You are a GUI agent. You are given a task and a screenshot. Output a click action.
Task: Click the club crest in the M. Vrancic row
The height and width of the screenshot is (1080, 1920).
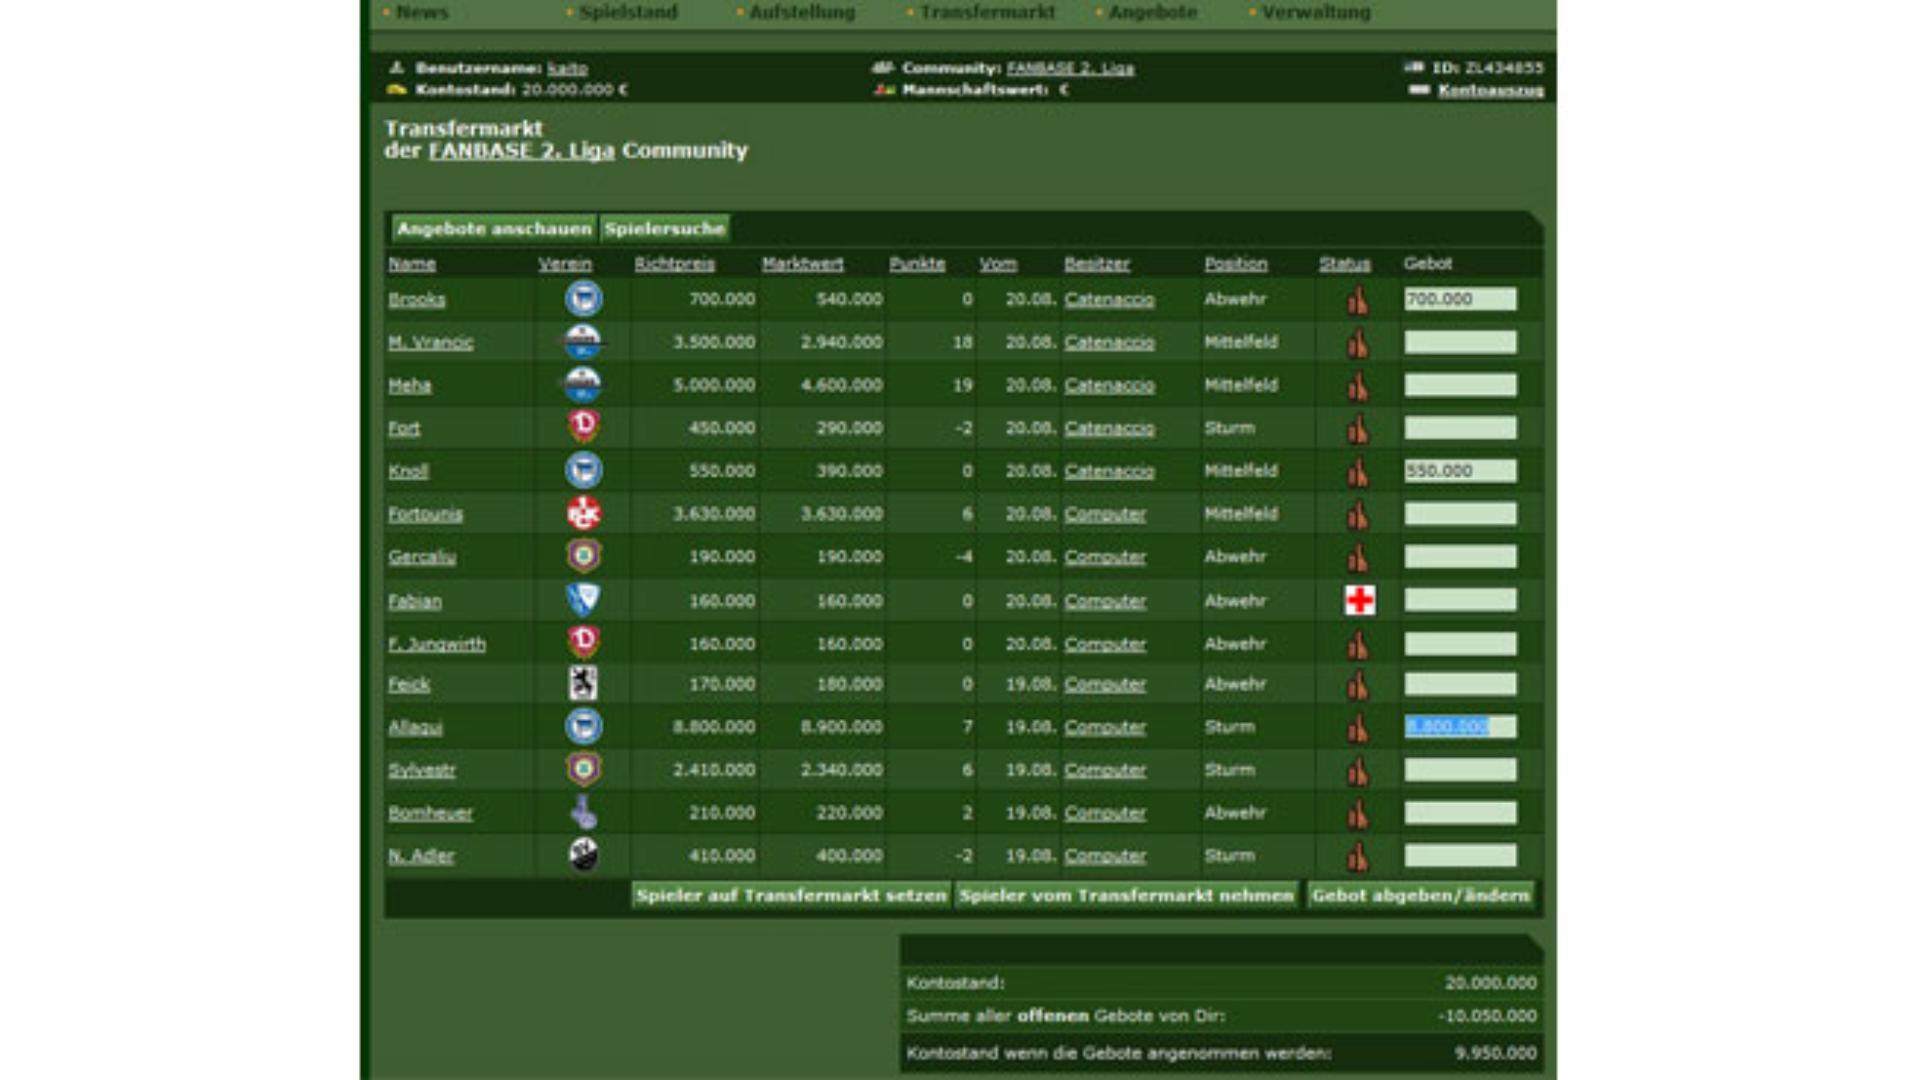coord(583,342)
